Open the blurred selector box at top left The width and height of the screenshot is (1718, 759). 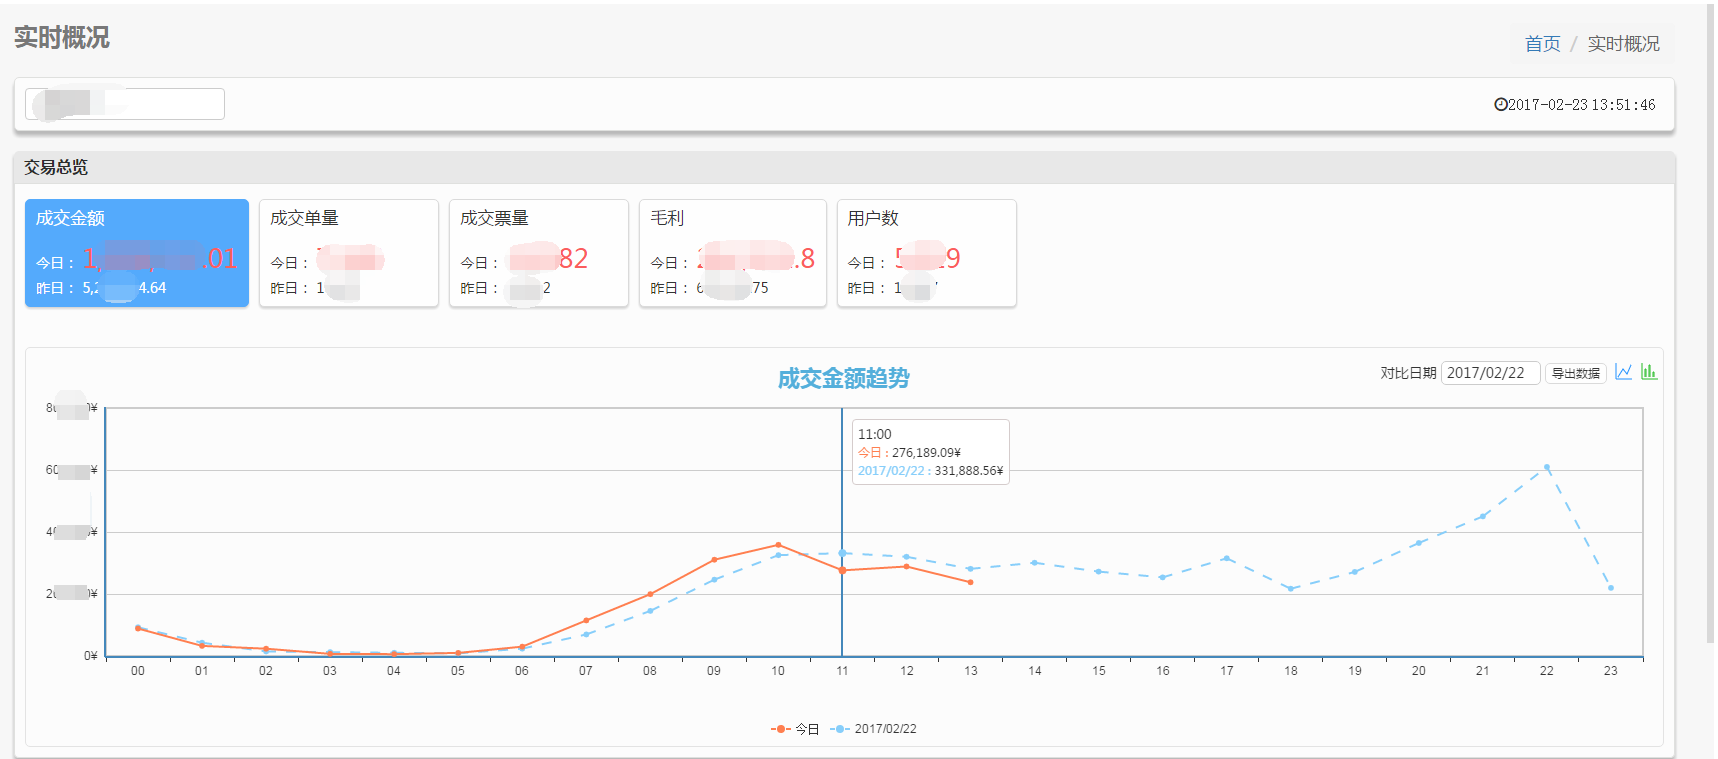pyautogui.click(x=125, y=104)
